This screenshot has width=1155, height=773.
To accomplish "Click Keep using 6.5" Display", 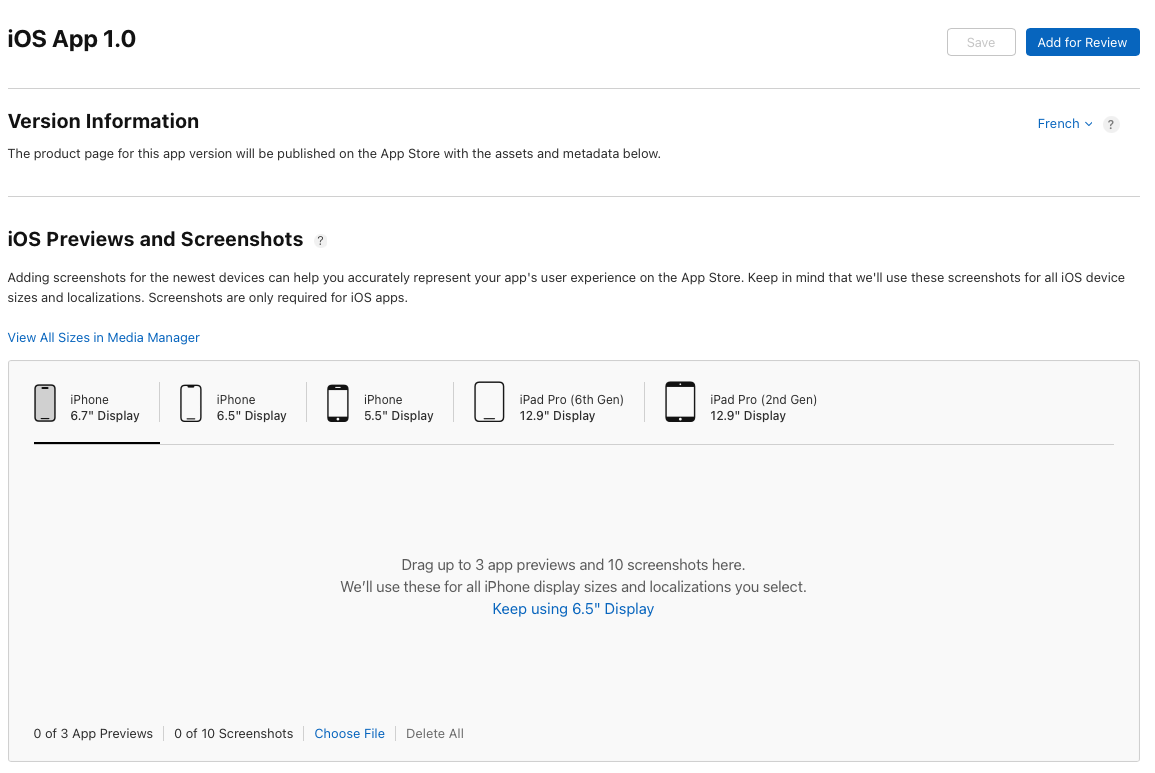I will tap(572, 608).
